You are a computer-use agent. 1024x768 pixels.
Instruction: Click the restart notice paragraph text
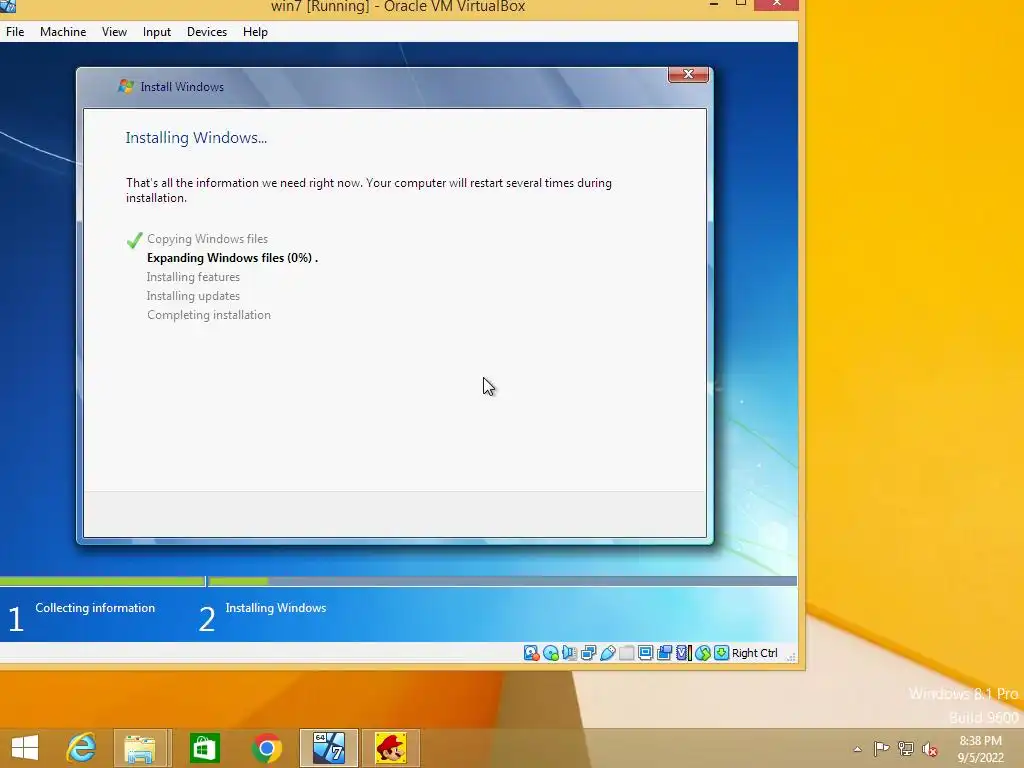coord(369,190)
